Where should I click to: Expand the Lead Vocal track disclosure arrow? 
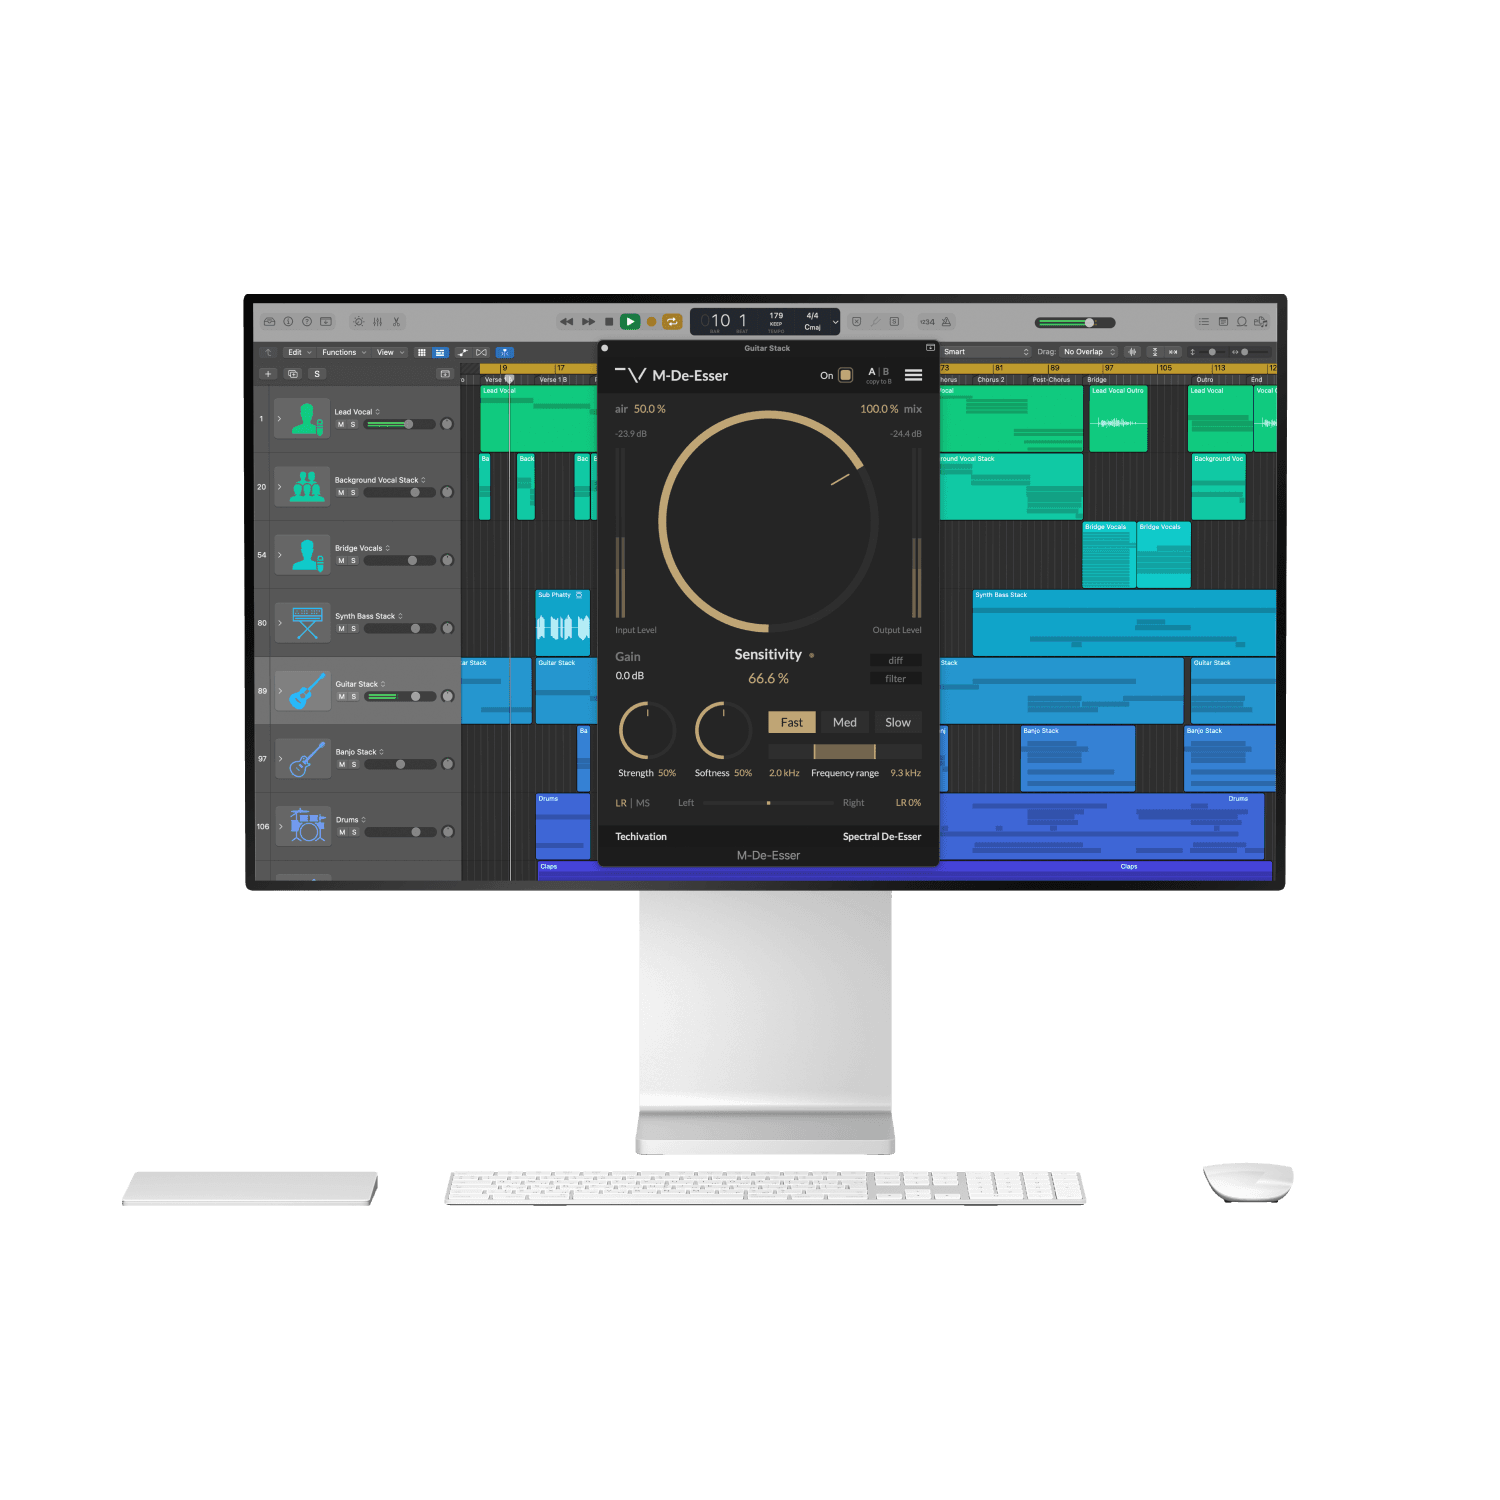[279, 419]
